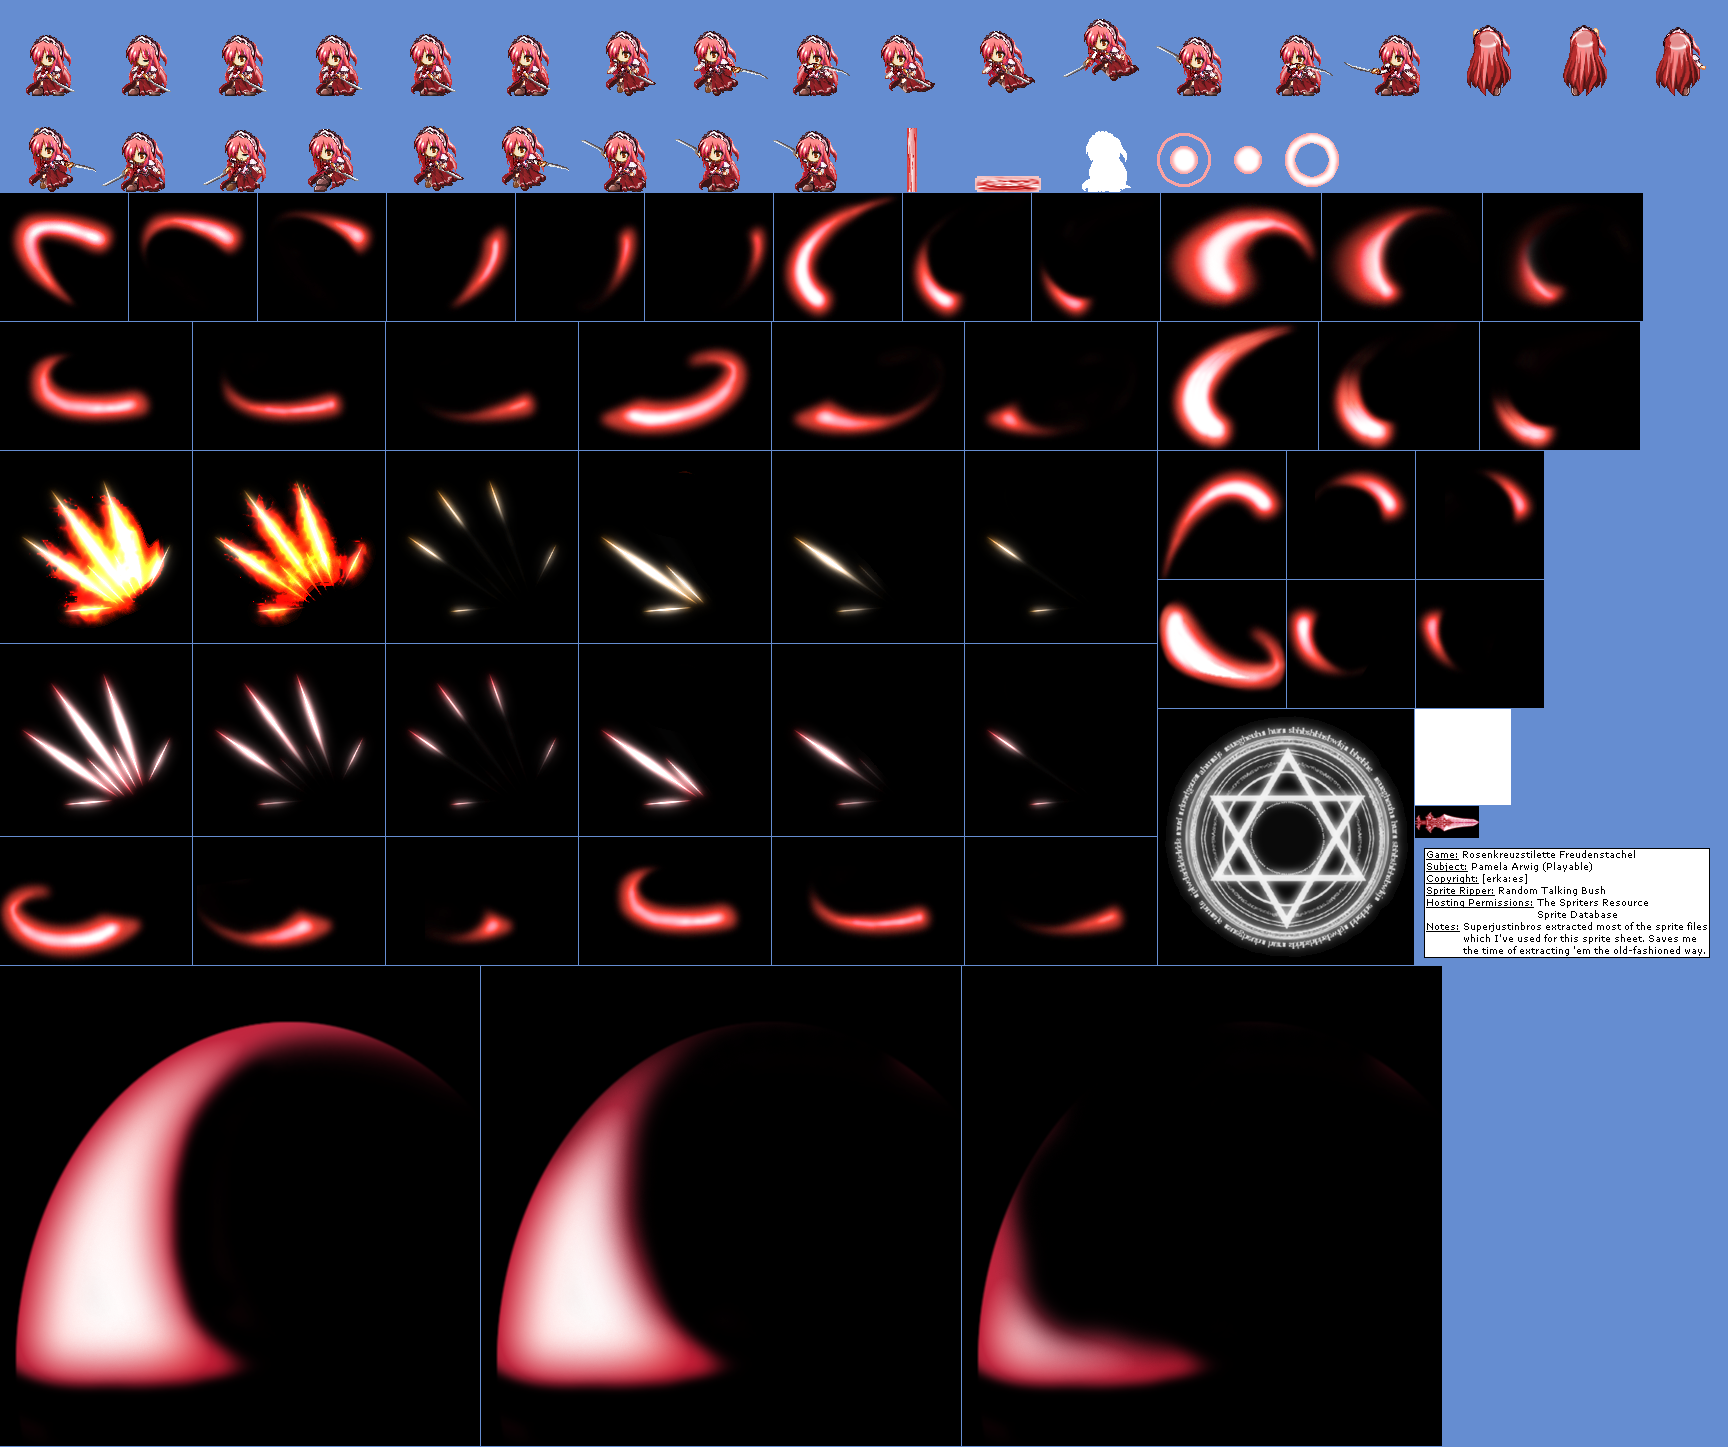Image resolution: width=1728 pixels, height=1447 pixels.
Task: Select the white silhouette character sprite
Action: tap(1106, 161)
